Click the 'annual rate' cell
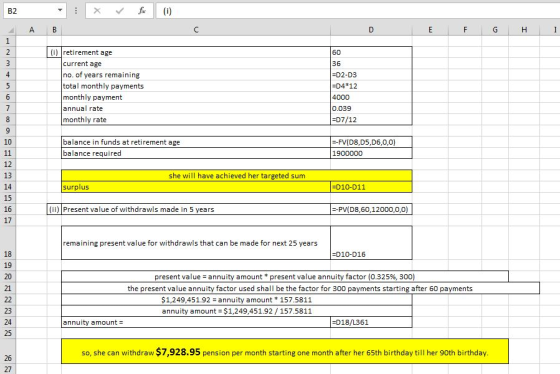Screen dimensions: 560x374 (196, 108)
